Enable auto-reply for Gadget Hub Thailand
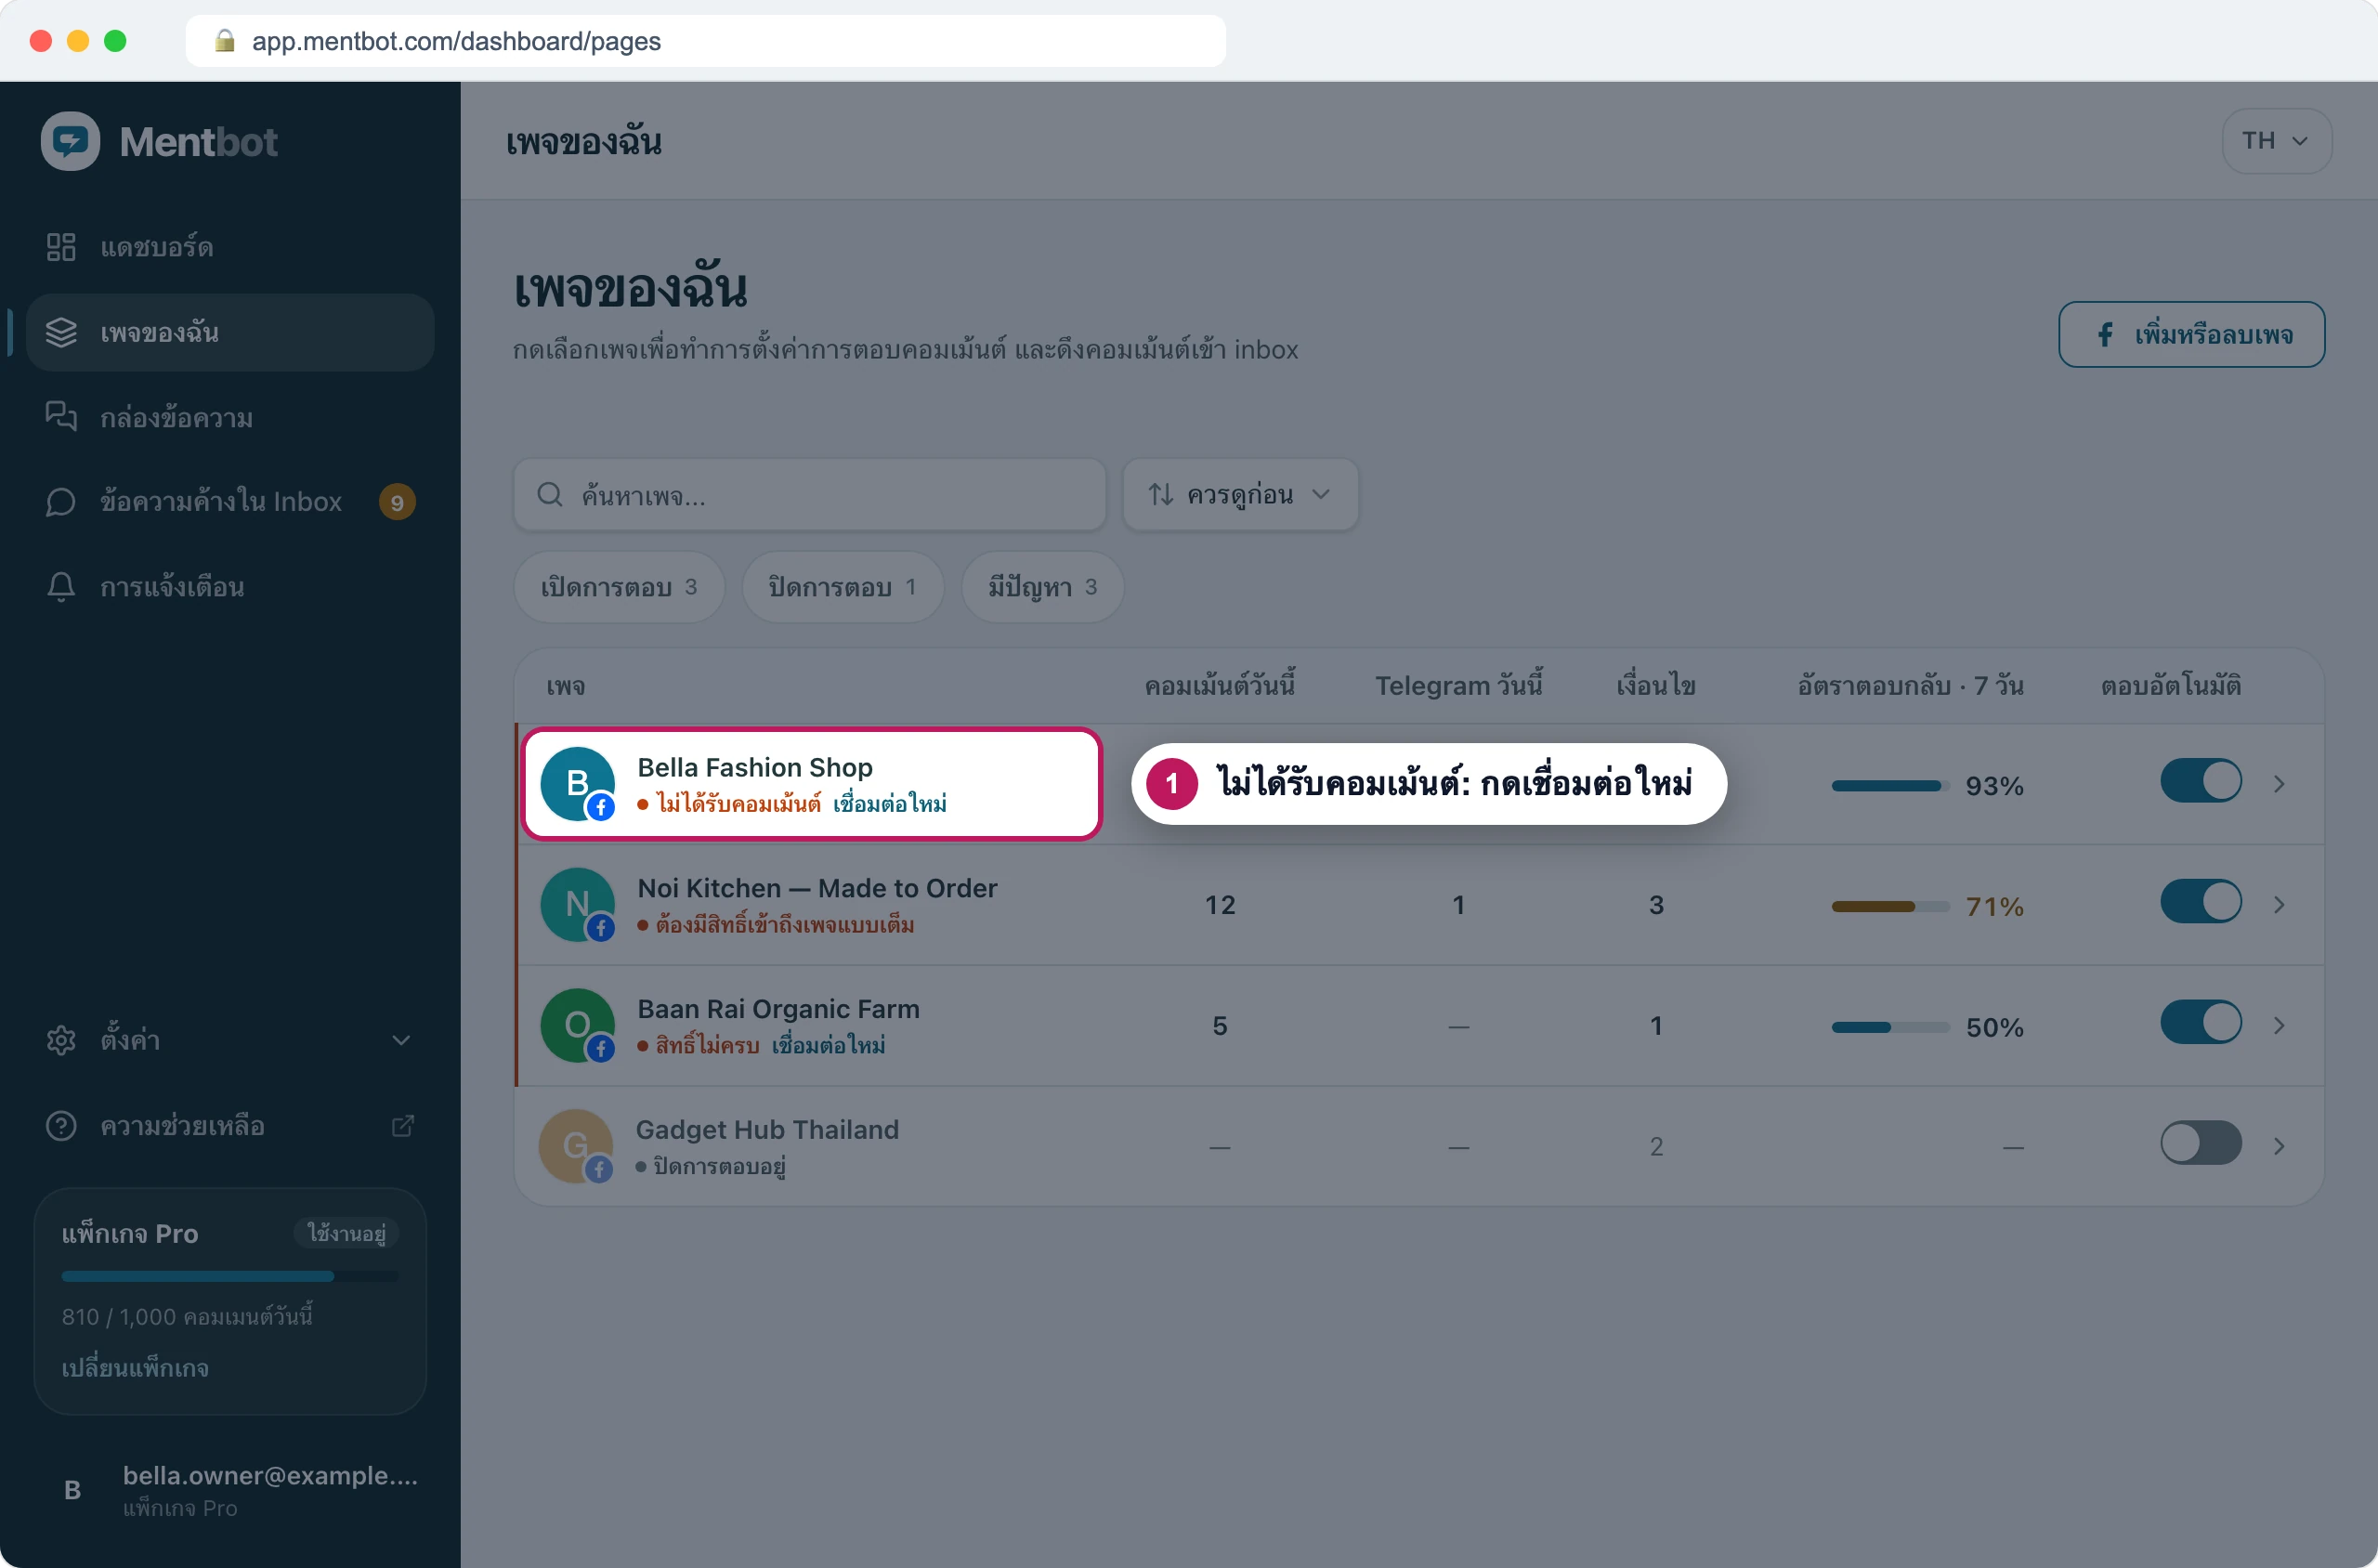 [x=2200, y=1143]
